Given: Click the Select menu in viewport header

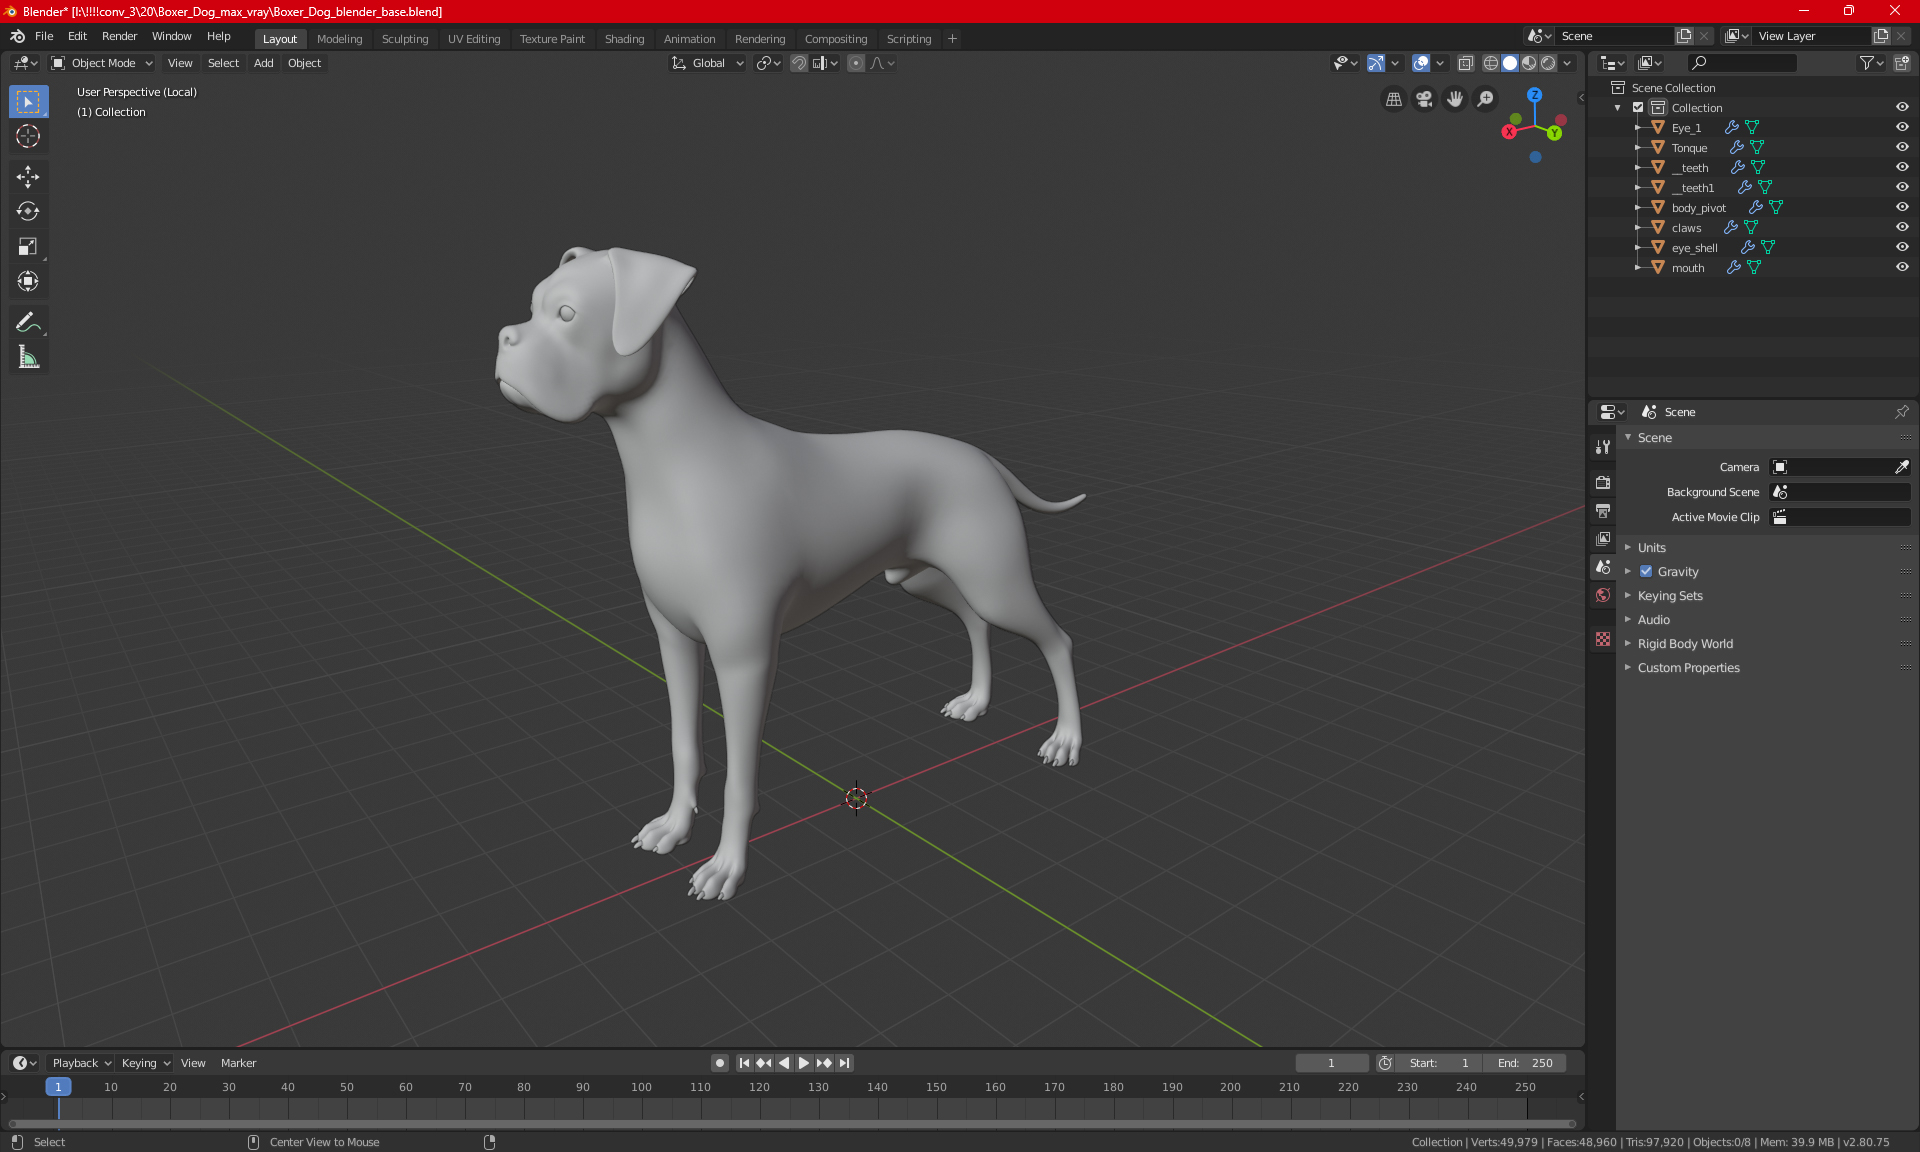Looking at the screenshot, I should 223,63.
